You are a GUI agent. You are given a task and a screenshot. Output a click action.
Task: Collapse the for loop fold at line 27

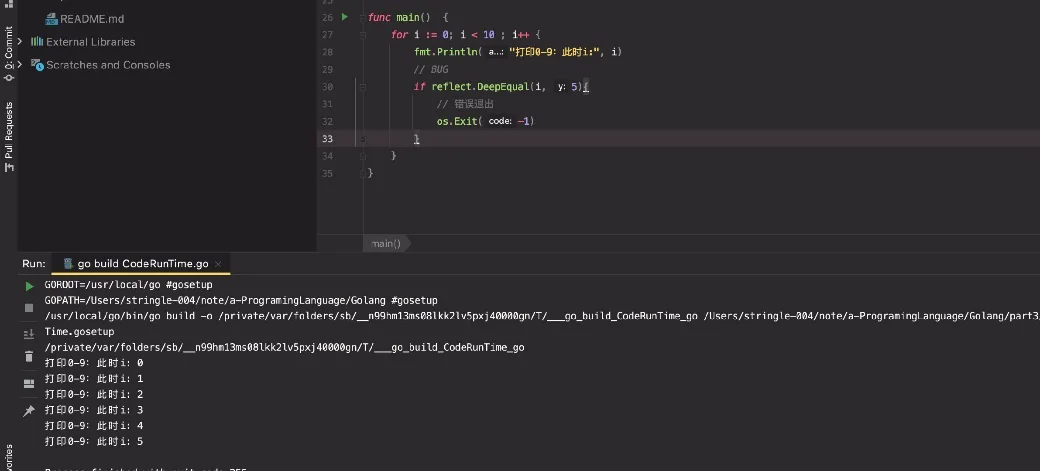point(362,34)
